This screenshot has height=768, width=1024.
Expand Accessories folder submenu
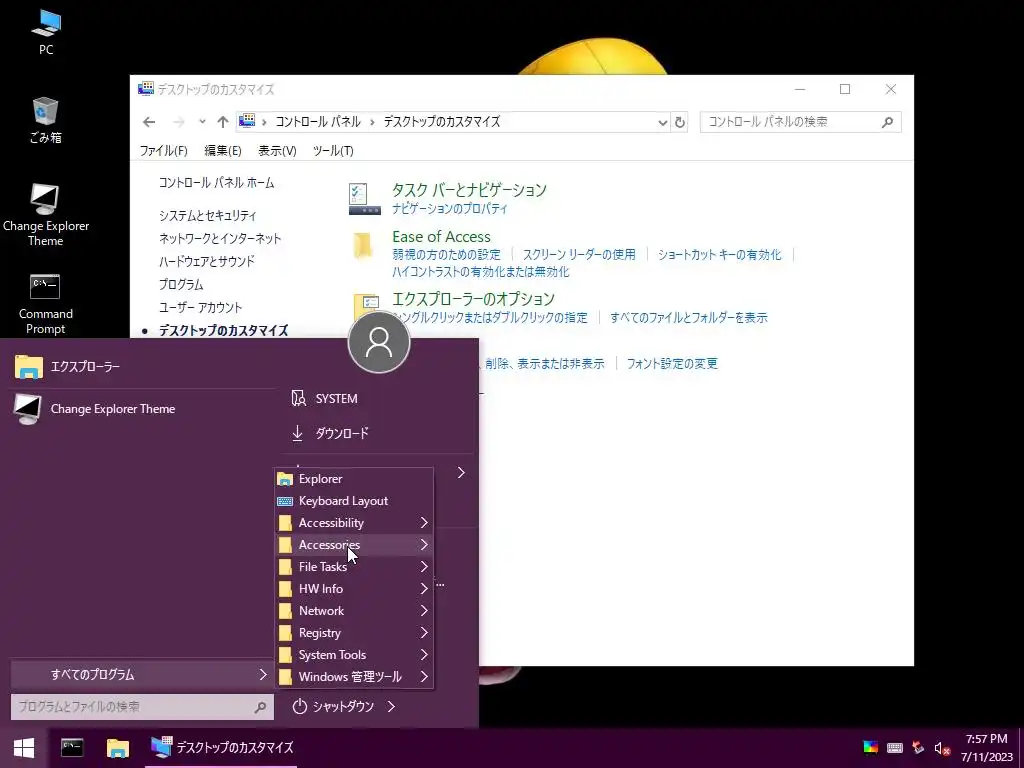[x=354, y=545]
